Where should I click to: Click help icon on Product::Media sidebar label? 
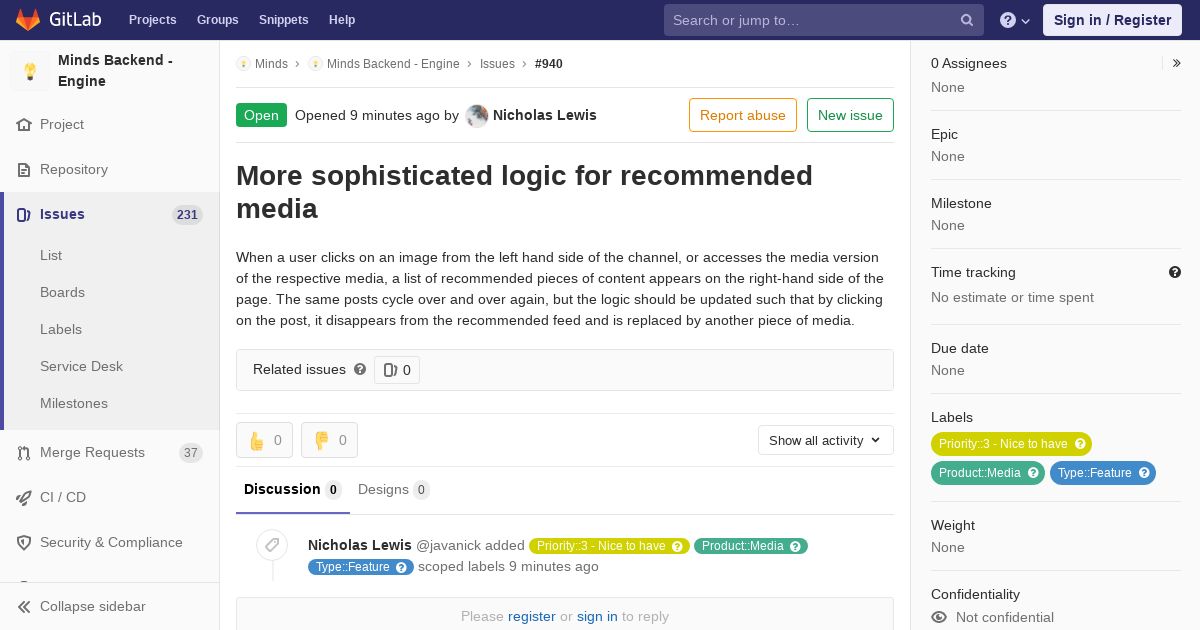pyautogui.click(x=1033, y=473)
